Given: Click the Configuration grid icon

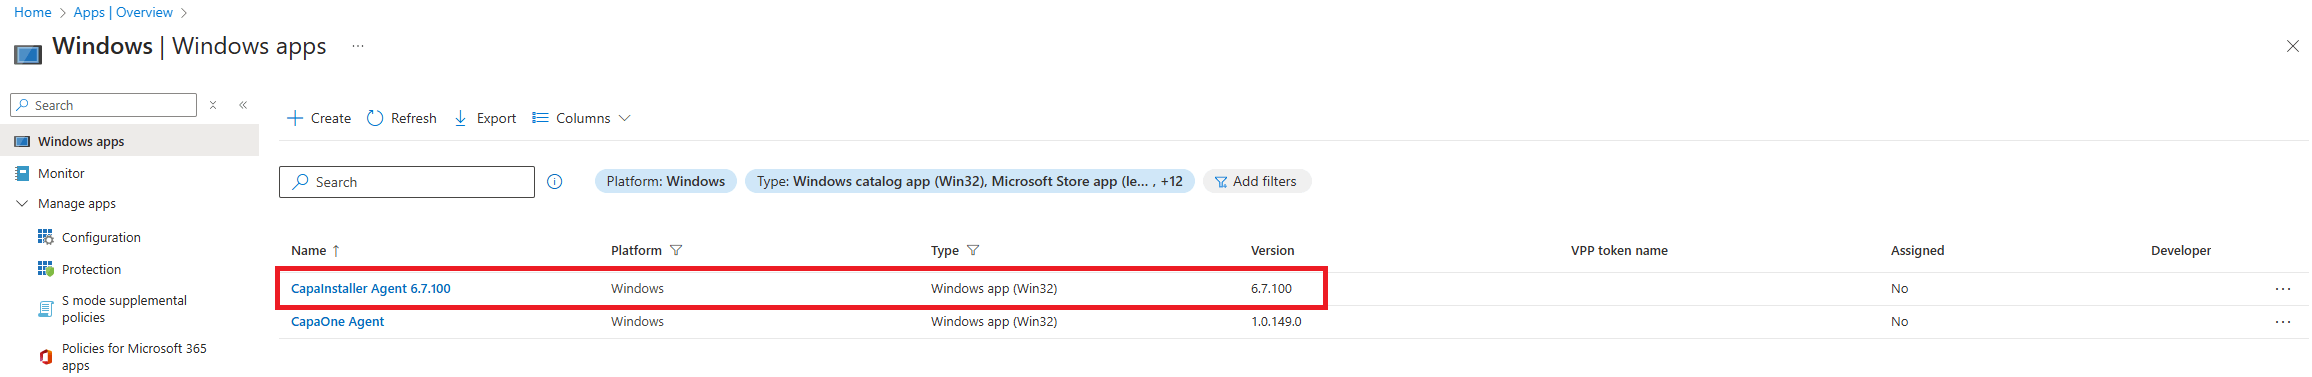Looking at the screenshot, I should pos(45,237).
